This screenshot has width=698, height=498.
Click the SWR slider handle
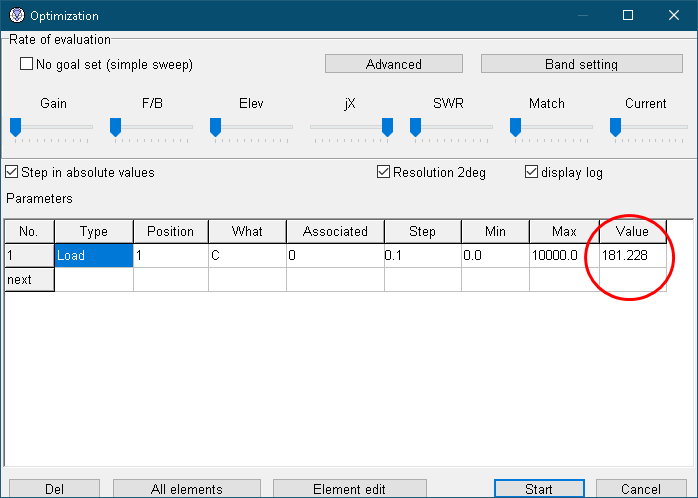(x=416, y=126)
